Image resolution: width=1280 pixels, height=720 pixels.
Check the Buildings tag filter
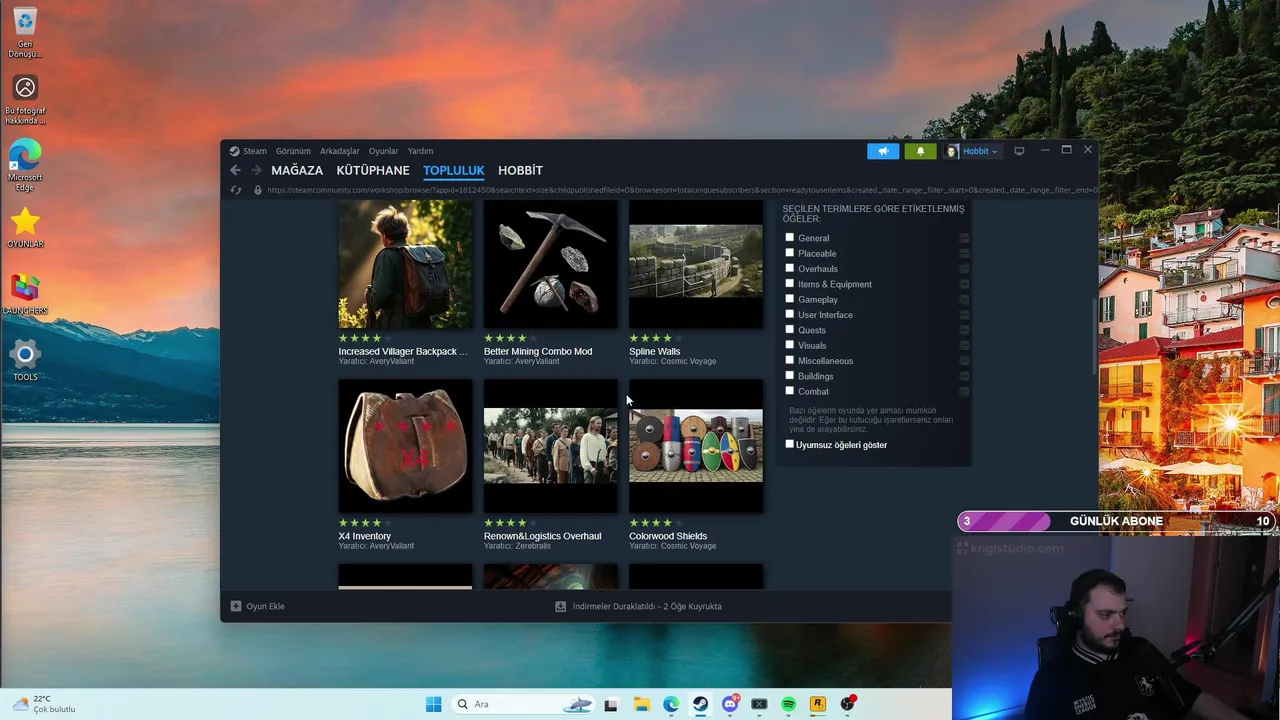(x=790, y=376)
